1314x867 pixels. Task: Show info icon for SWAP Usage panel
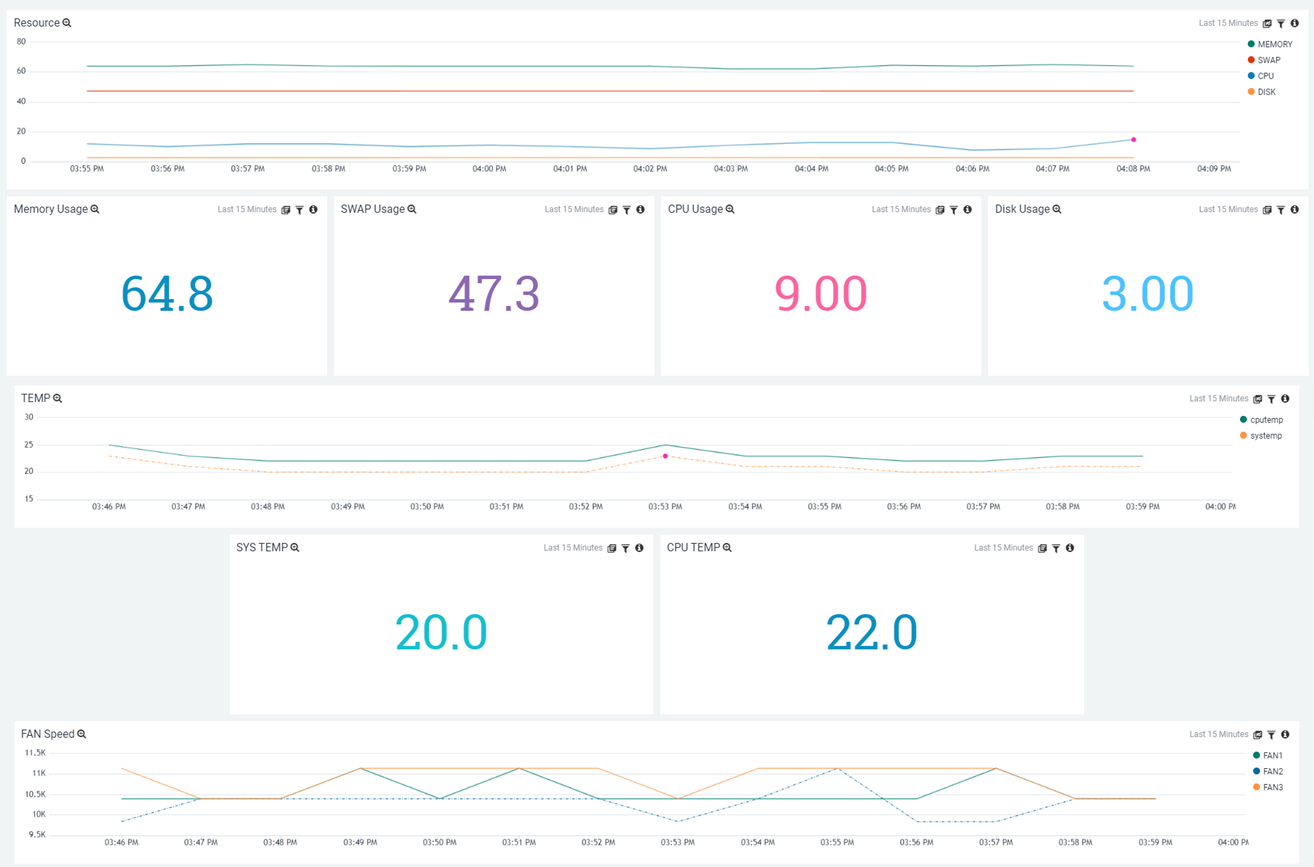click(640, 210)
